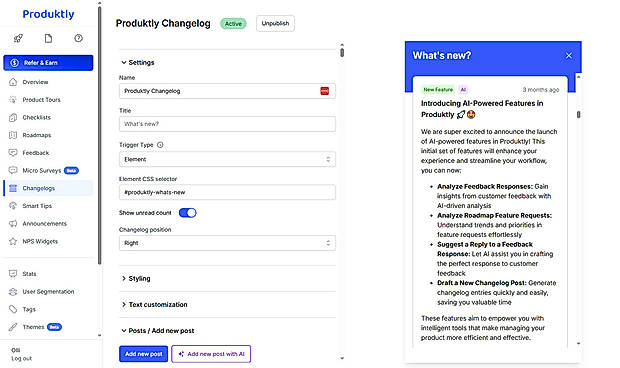Open the document icon below the logo

pos(48,38)
